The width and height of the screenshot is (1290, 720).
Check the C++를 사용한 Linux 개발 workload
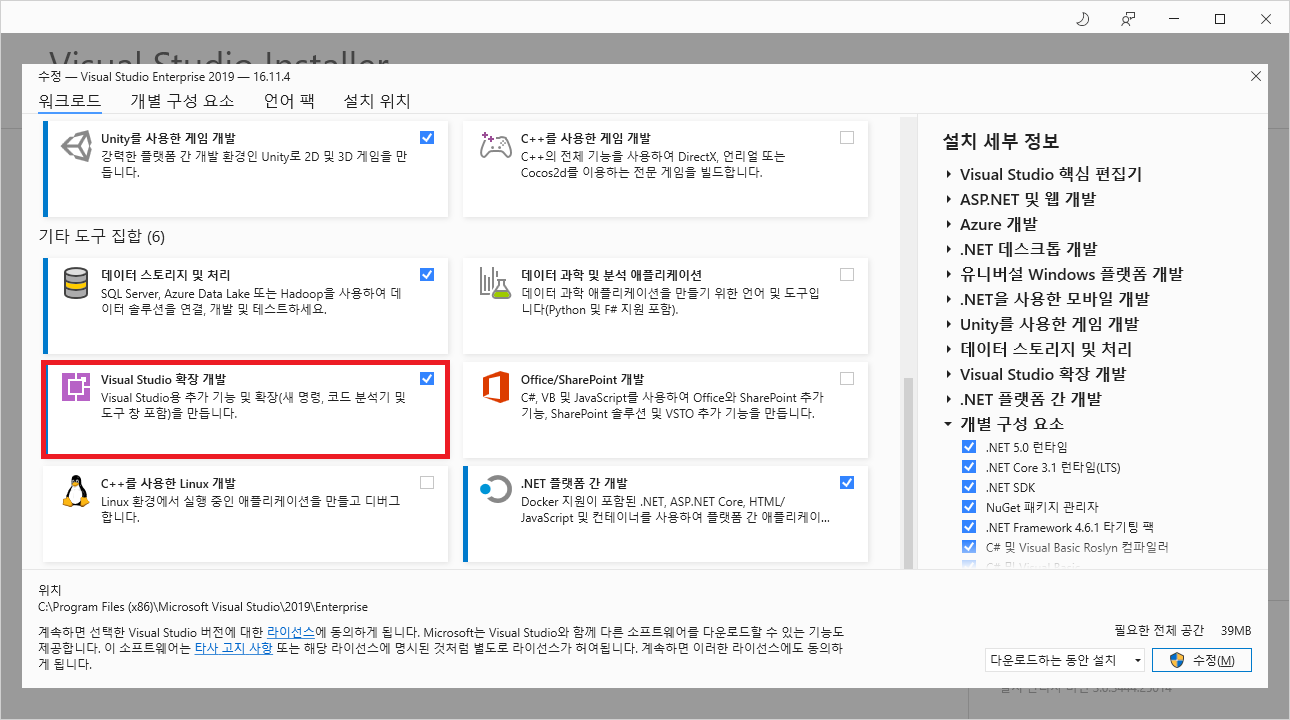(427, 482)
